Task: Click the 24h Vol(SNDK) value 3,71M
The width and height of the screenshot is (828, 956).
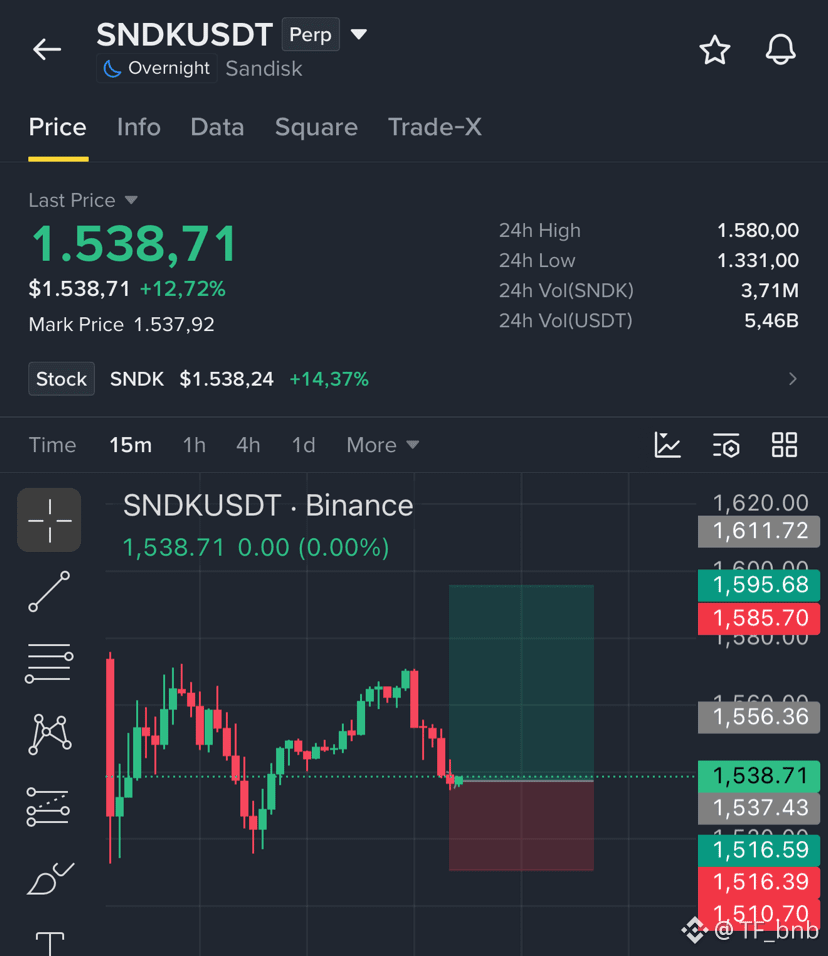Action: (769, 291)
